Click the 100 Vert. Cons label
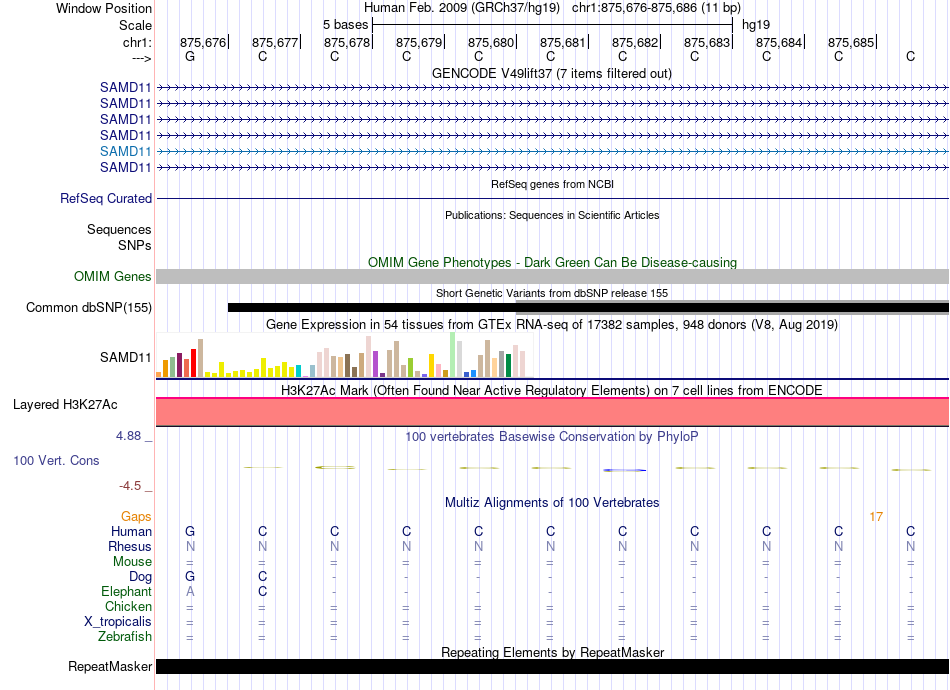This screenshot has width=950, height=690. point(56,460)
